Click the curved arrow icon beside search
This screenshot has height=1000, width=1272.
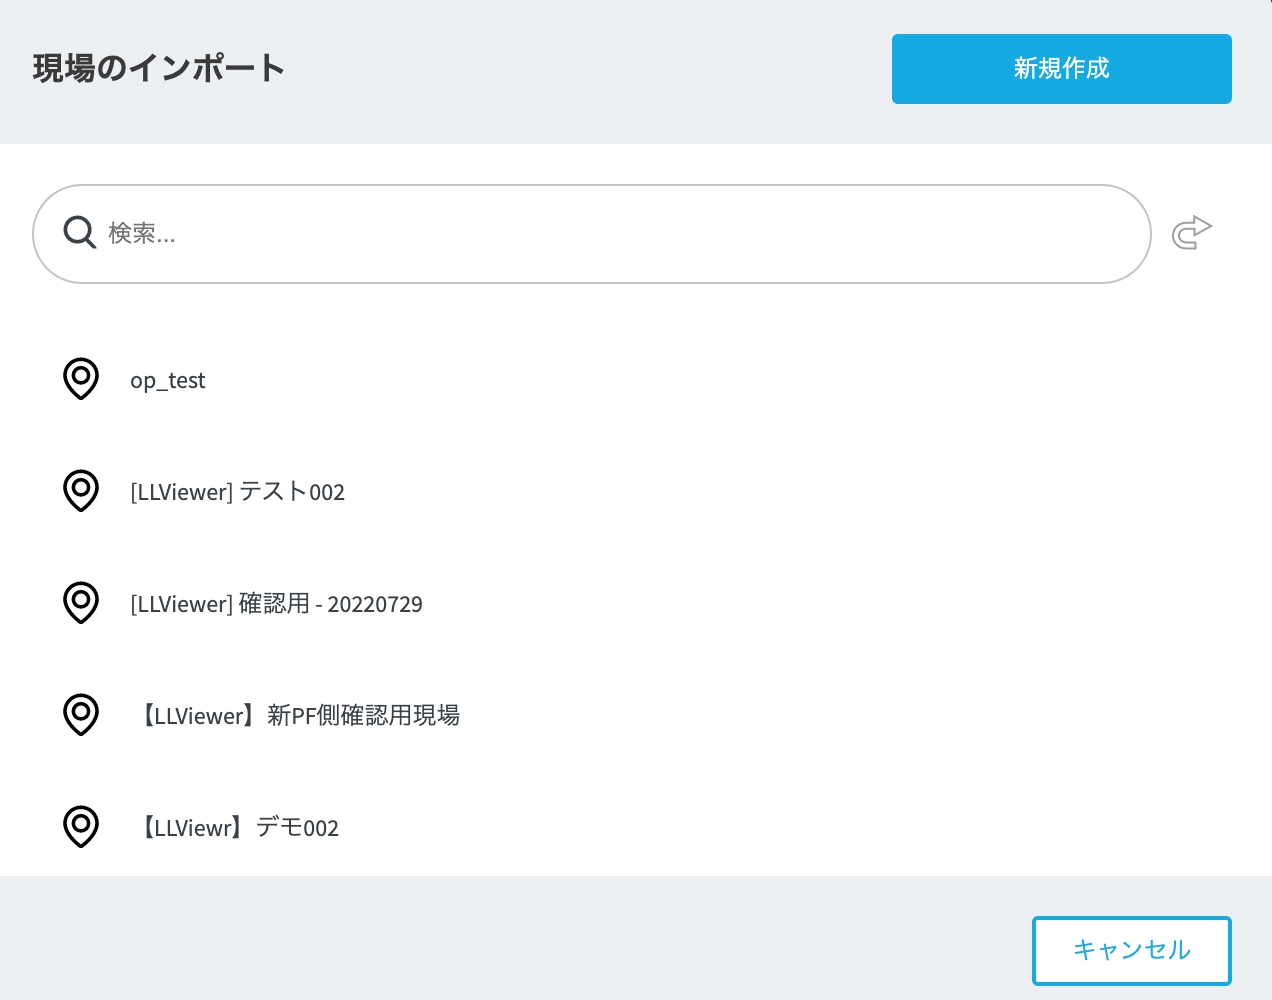pyautogui.click(x=1191, y=232)
